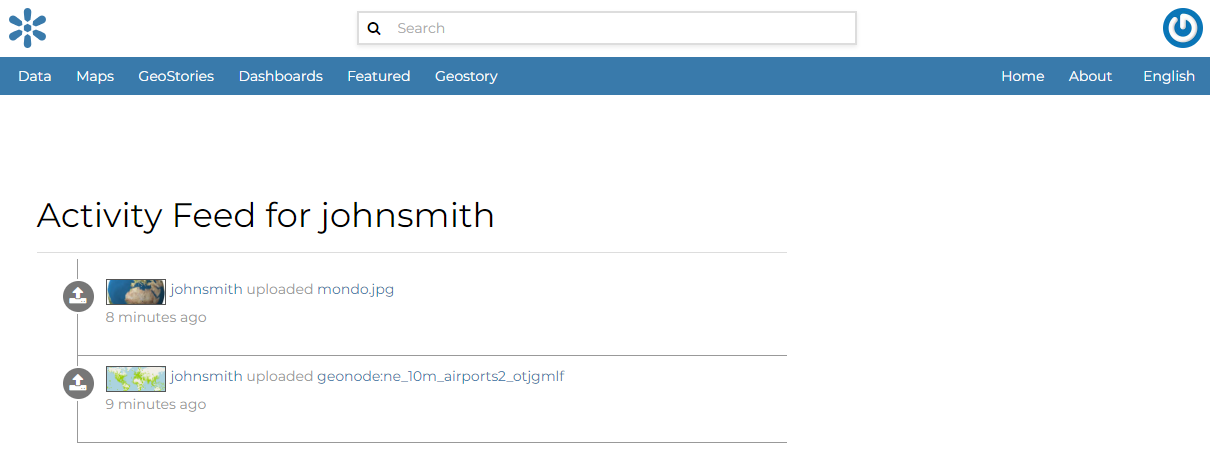This screenshot has height=461, width=1210.
Task: Navigate to the Home page
Action: tap(1022, 76)
